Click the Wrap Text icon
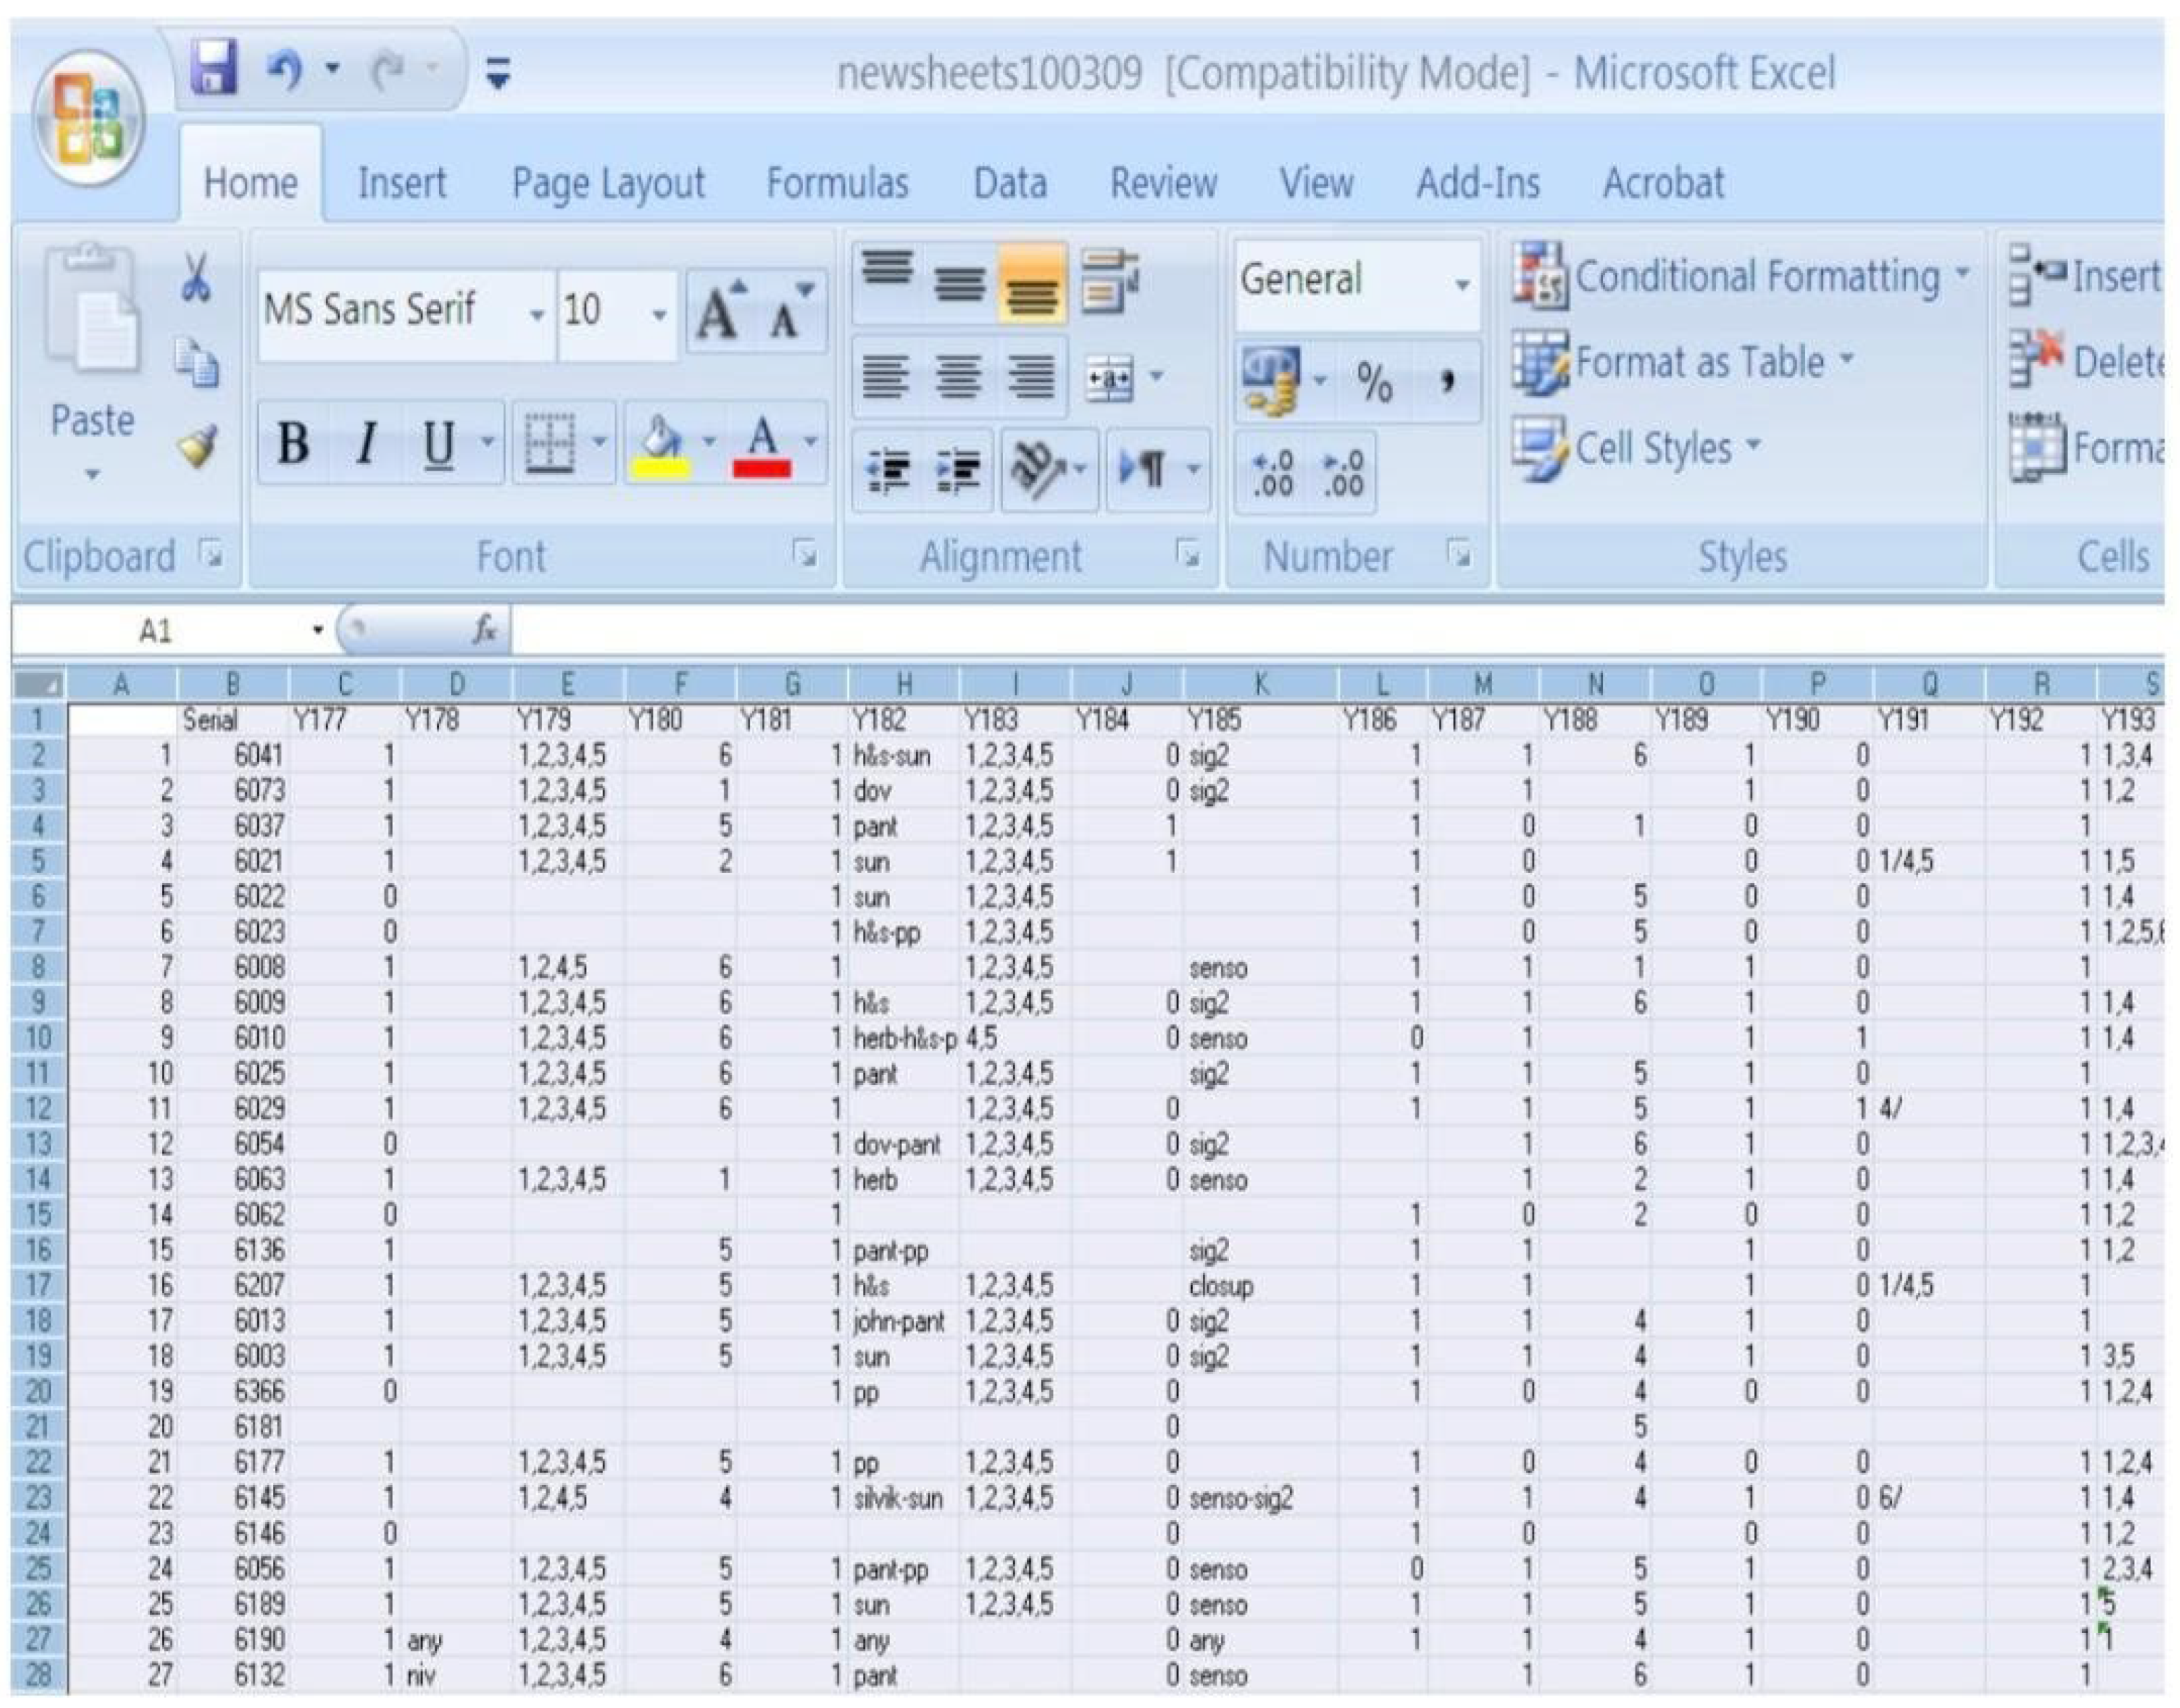The image size is (2180, 1708). tap(1109, 281)
